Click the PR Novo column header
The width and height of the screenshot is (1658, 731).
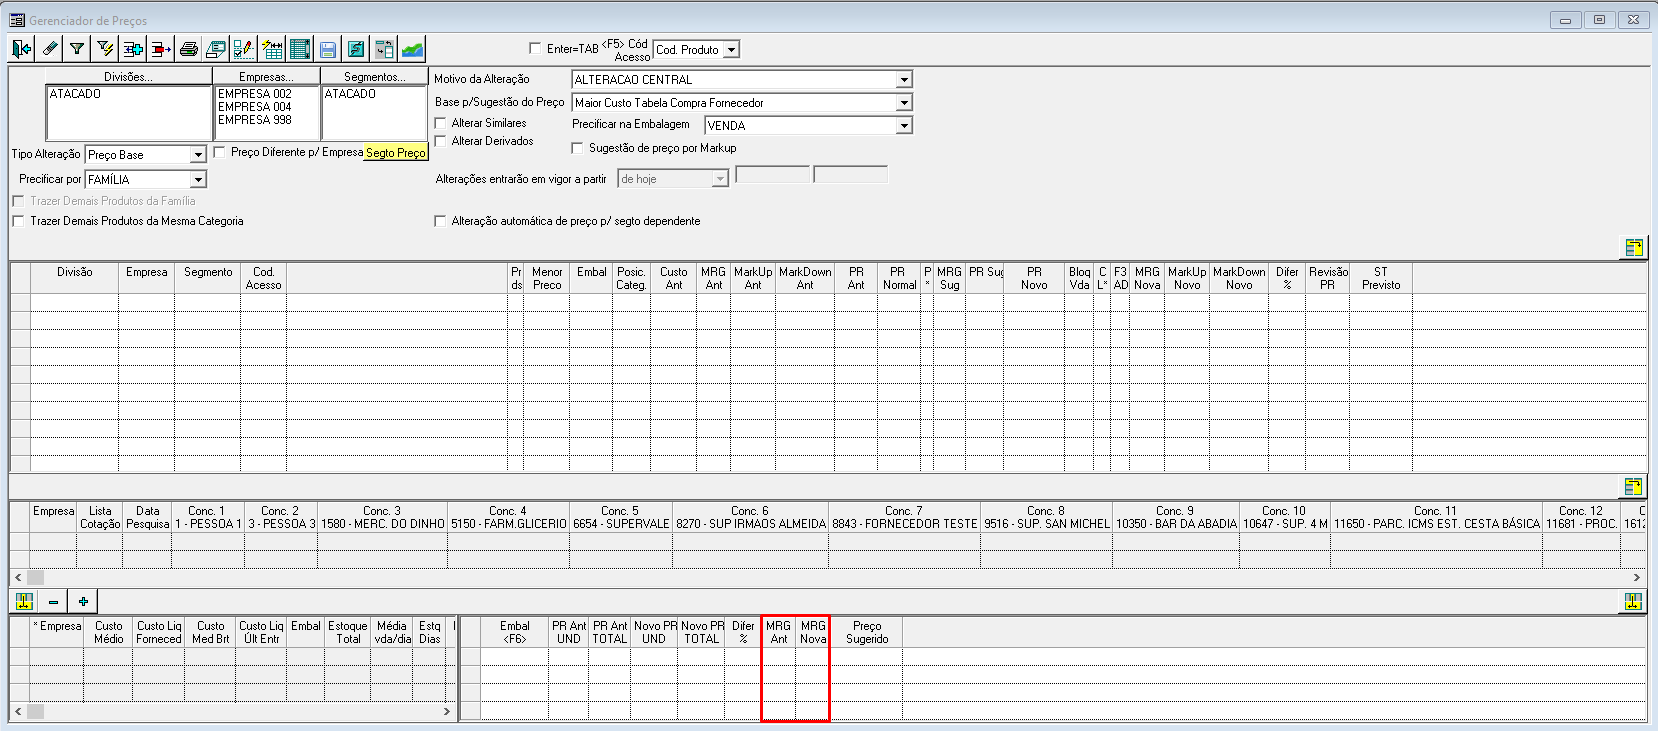click(1034, 278)
